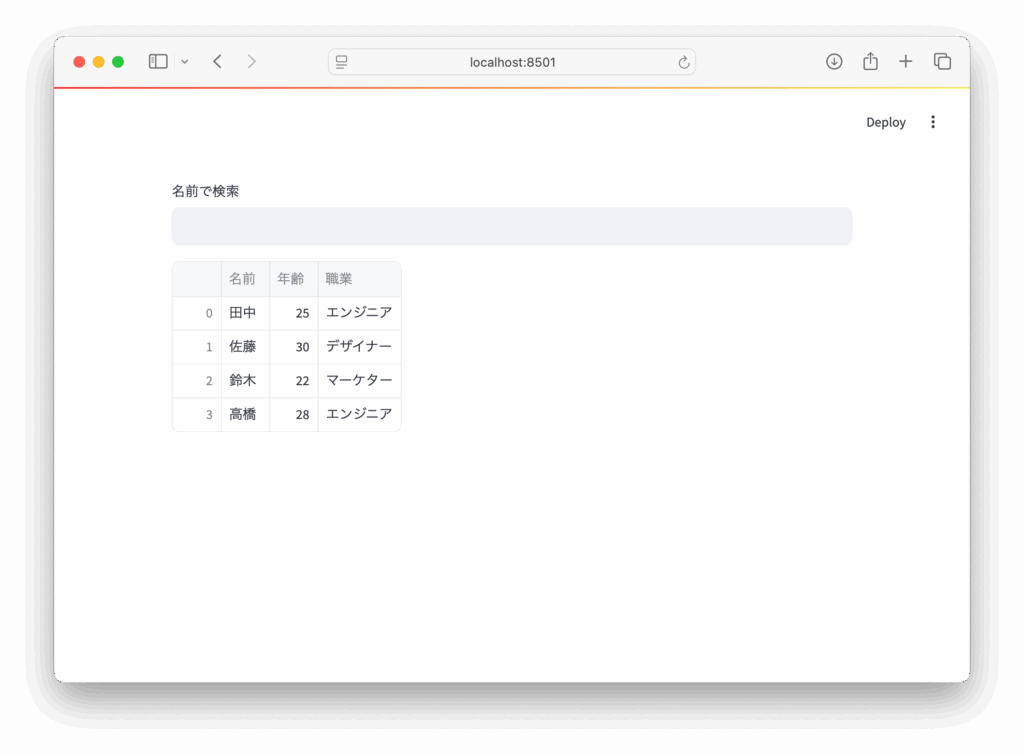Click the age cell showing 22
Image resolution: width=1024 pixels, height=754 pixels.
click(294, 381)
